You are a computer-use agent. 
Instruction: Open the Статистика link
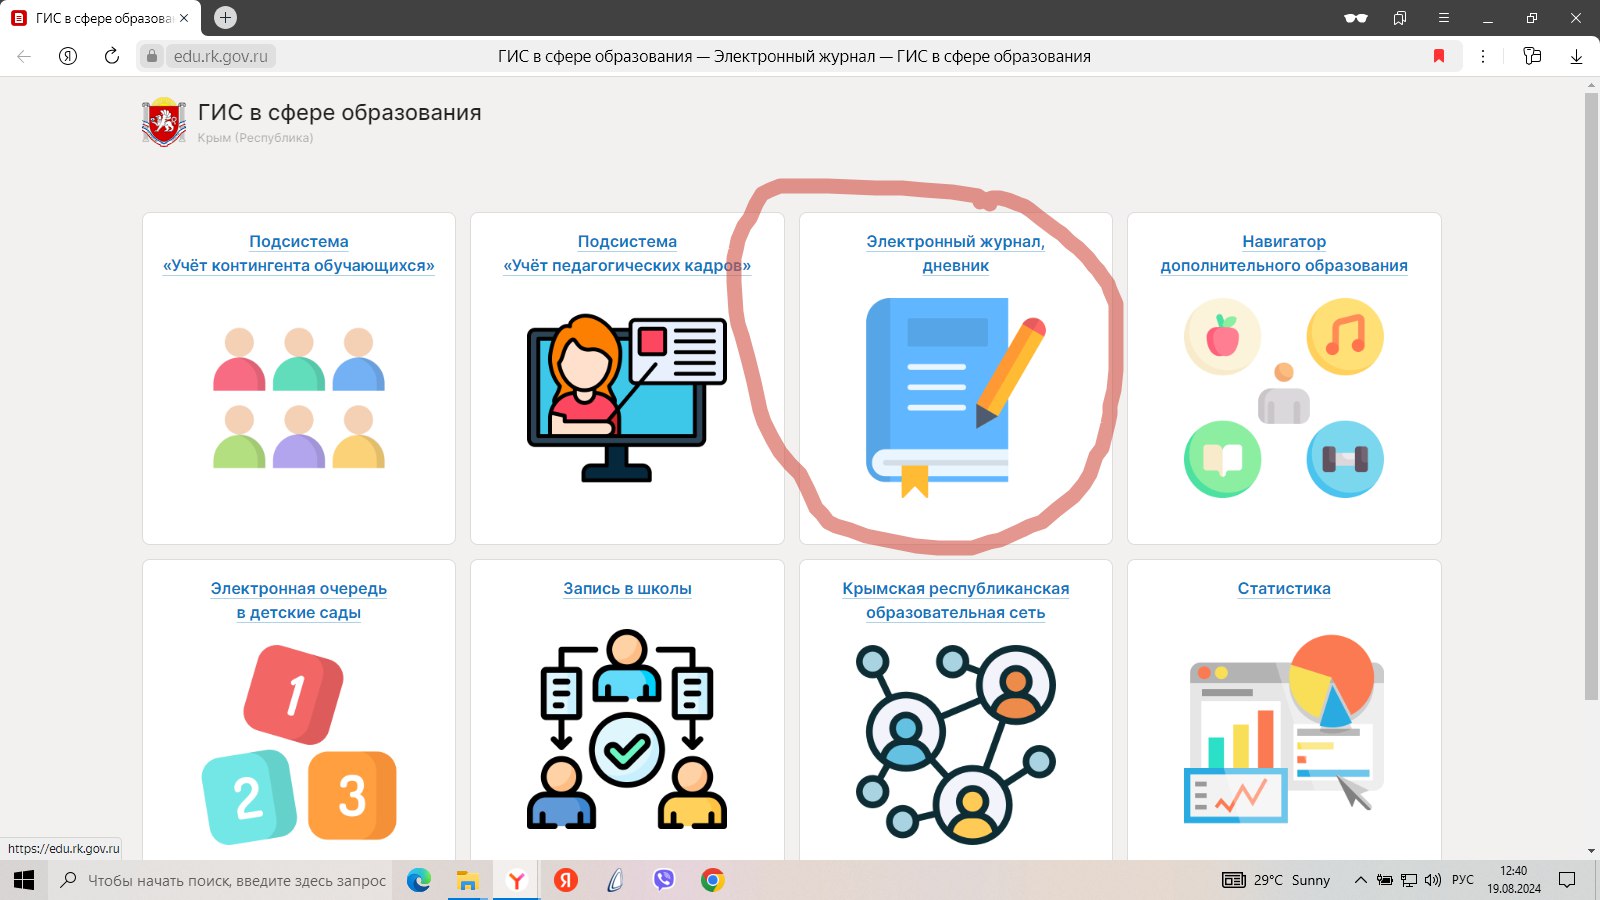1284,589
